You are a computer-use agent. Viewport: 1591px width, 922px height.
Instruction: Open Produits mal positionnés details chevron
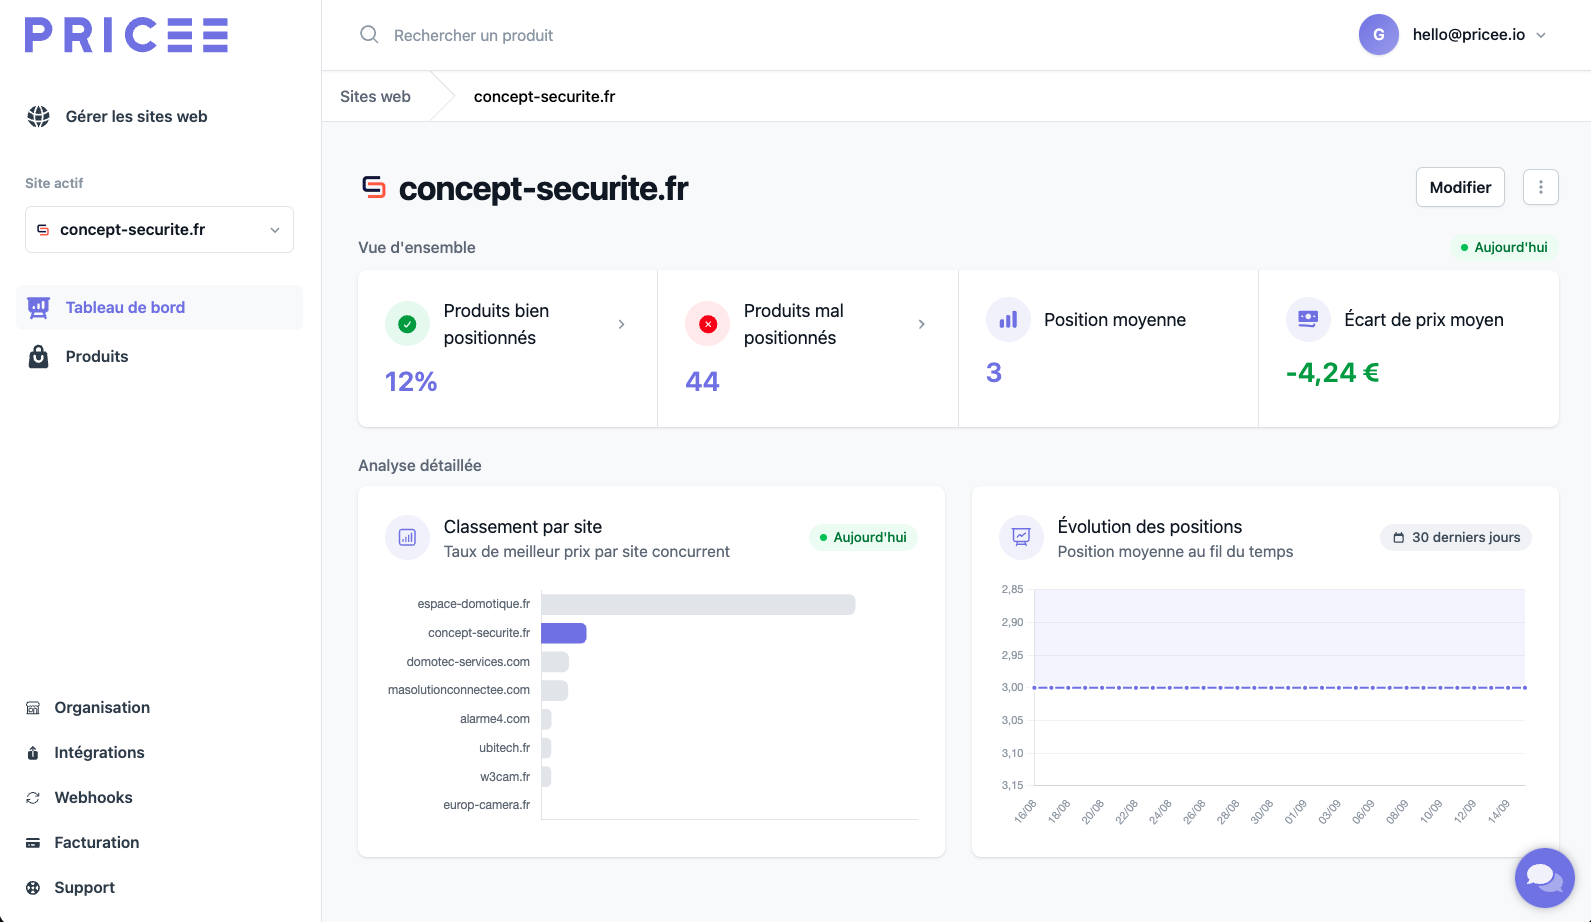tap(922, 324)
